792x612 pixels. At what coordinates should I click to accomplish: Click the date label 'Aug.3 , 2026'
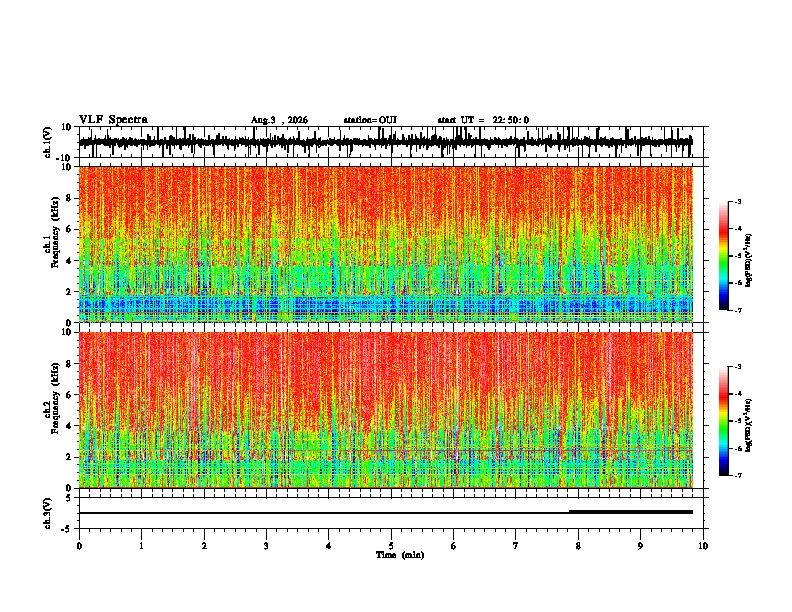[x=279, y=120]
